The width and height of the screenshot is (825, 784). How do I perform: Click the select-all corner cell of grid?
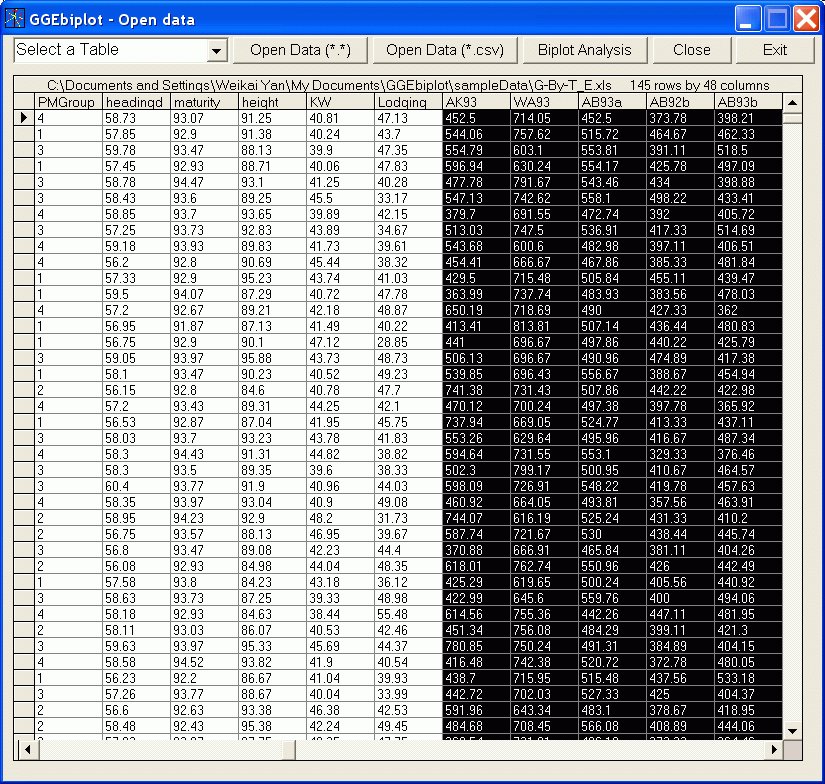pos(24,102)
